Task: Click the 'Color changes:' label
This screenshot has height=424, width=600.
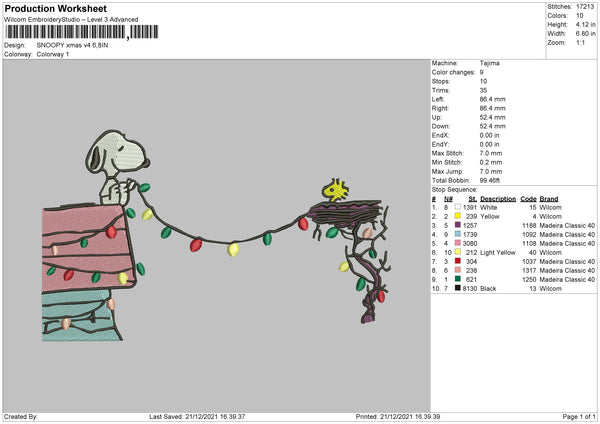Action: (453, 72)
